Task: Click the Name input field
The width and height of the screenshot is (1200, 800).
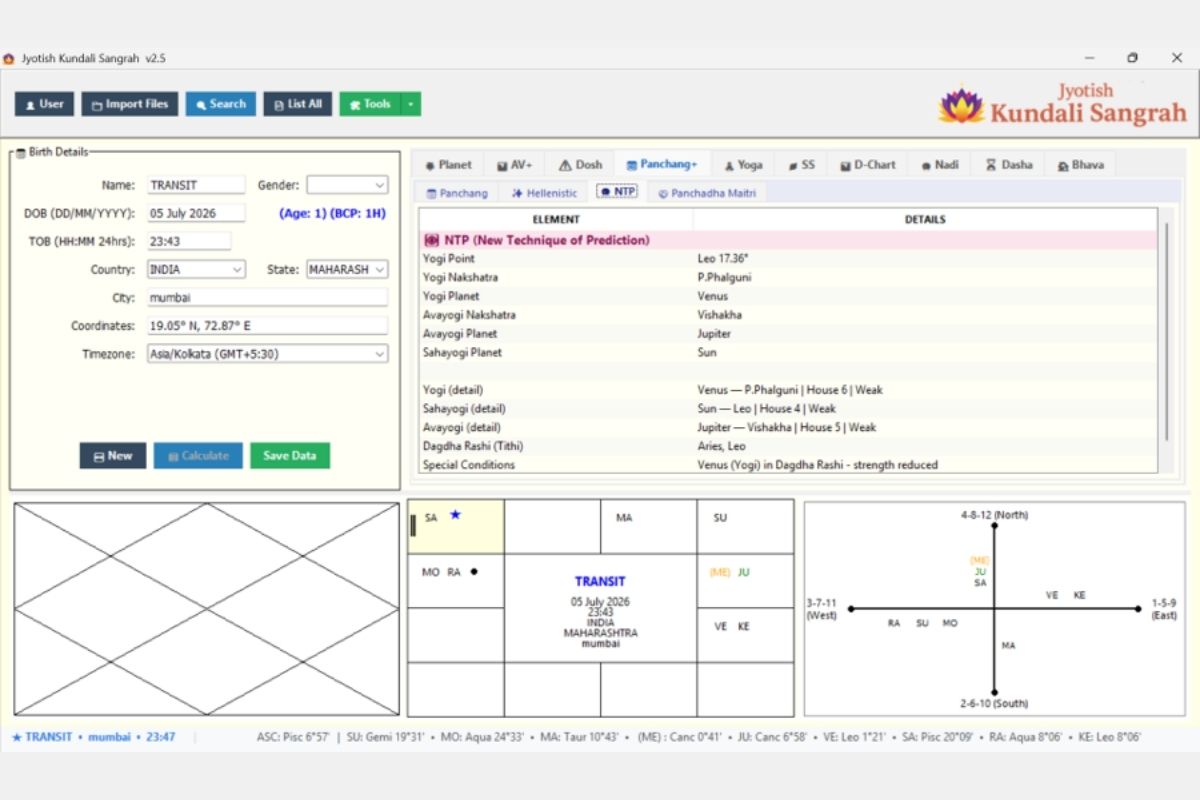Action: click(196, 185)
